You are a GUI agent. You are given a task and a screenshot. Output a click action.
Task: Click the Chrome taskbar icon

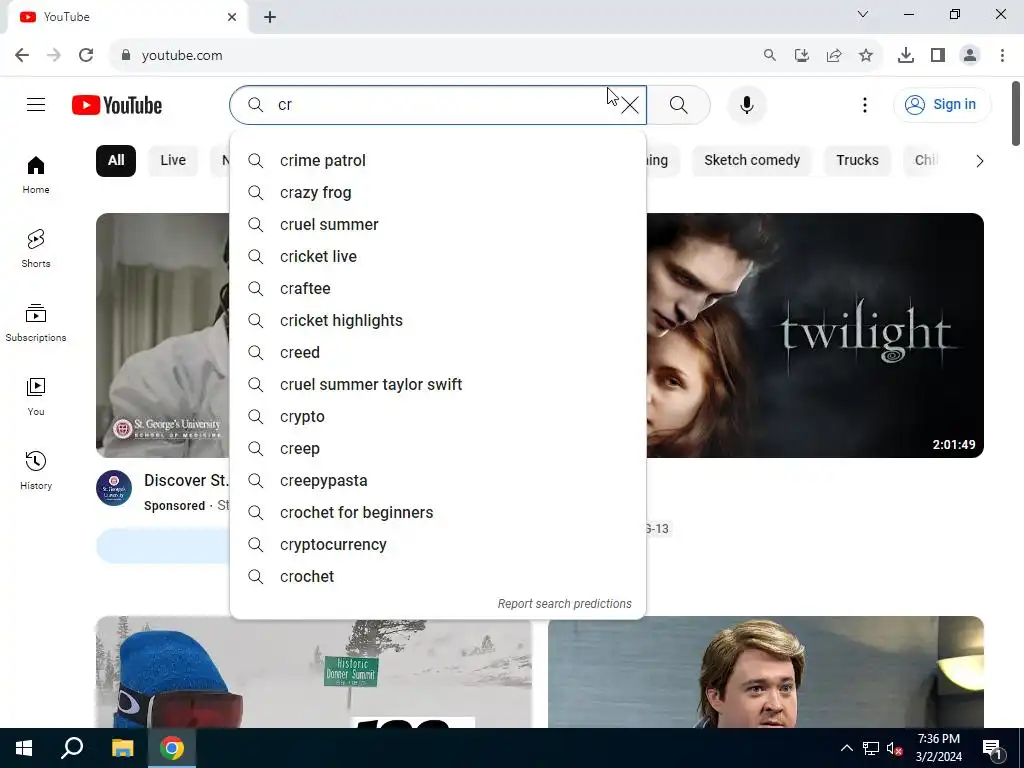172,748
